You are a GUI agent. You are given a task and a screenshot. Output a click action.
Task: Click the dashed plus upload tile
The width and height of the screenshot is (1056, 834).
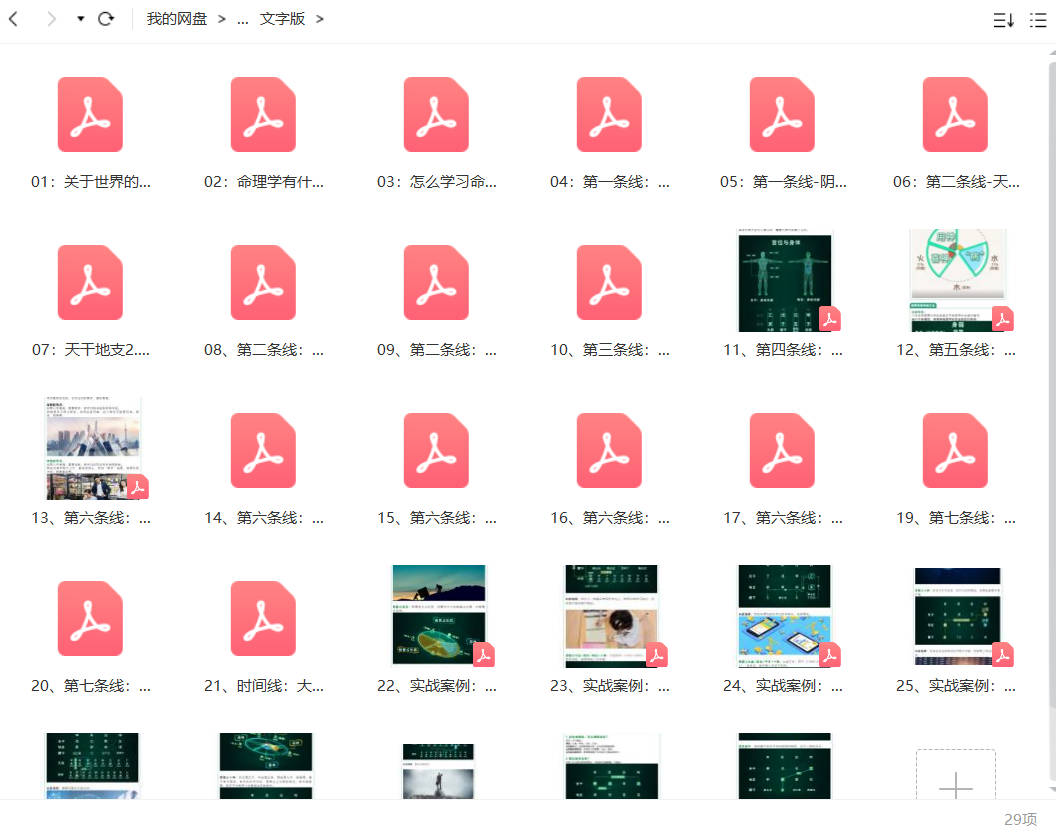956,775
